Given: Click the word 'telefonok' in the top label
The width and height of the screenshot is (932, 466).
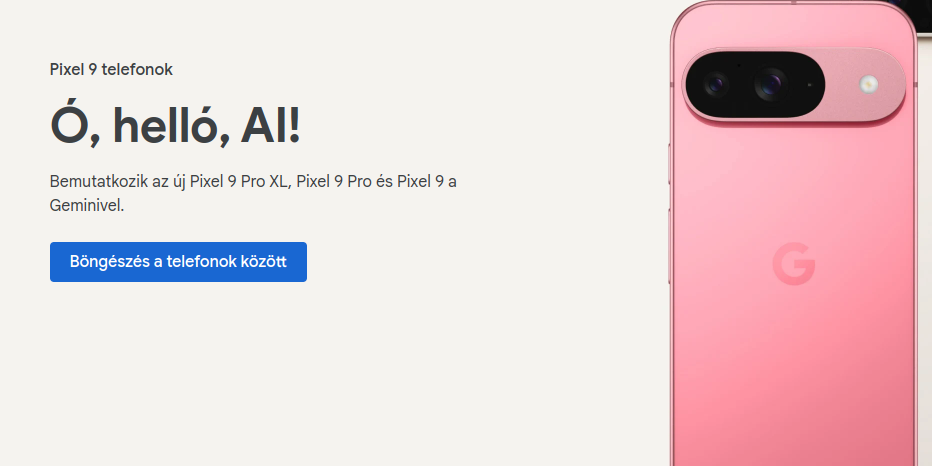Looking at the screenshot, I should 137,70.
